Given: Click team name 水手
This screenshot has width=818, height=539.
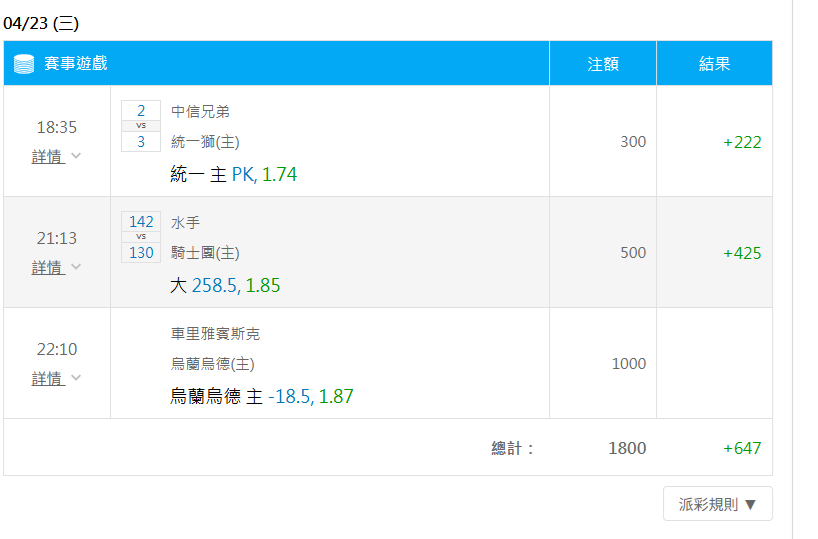Looking at the screenshot, I should point(185,223).
